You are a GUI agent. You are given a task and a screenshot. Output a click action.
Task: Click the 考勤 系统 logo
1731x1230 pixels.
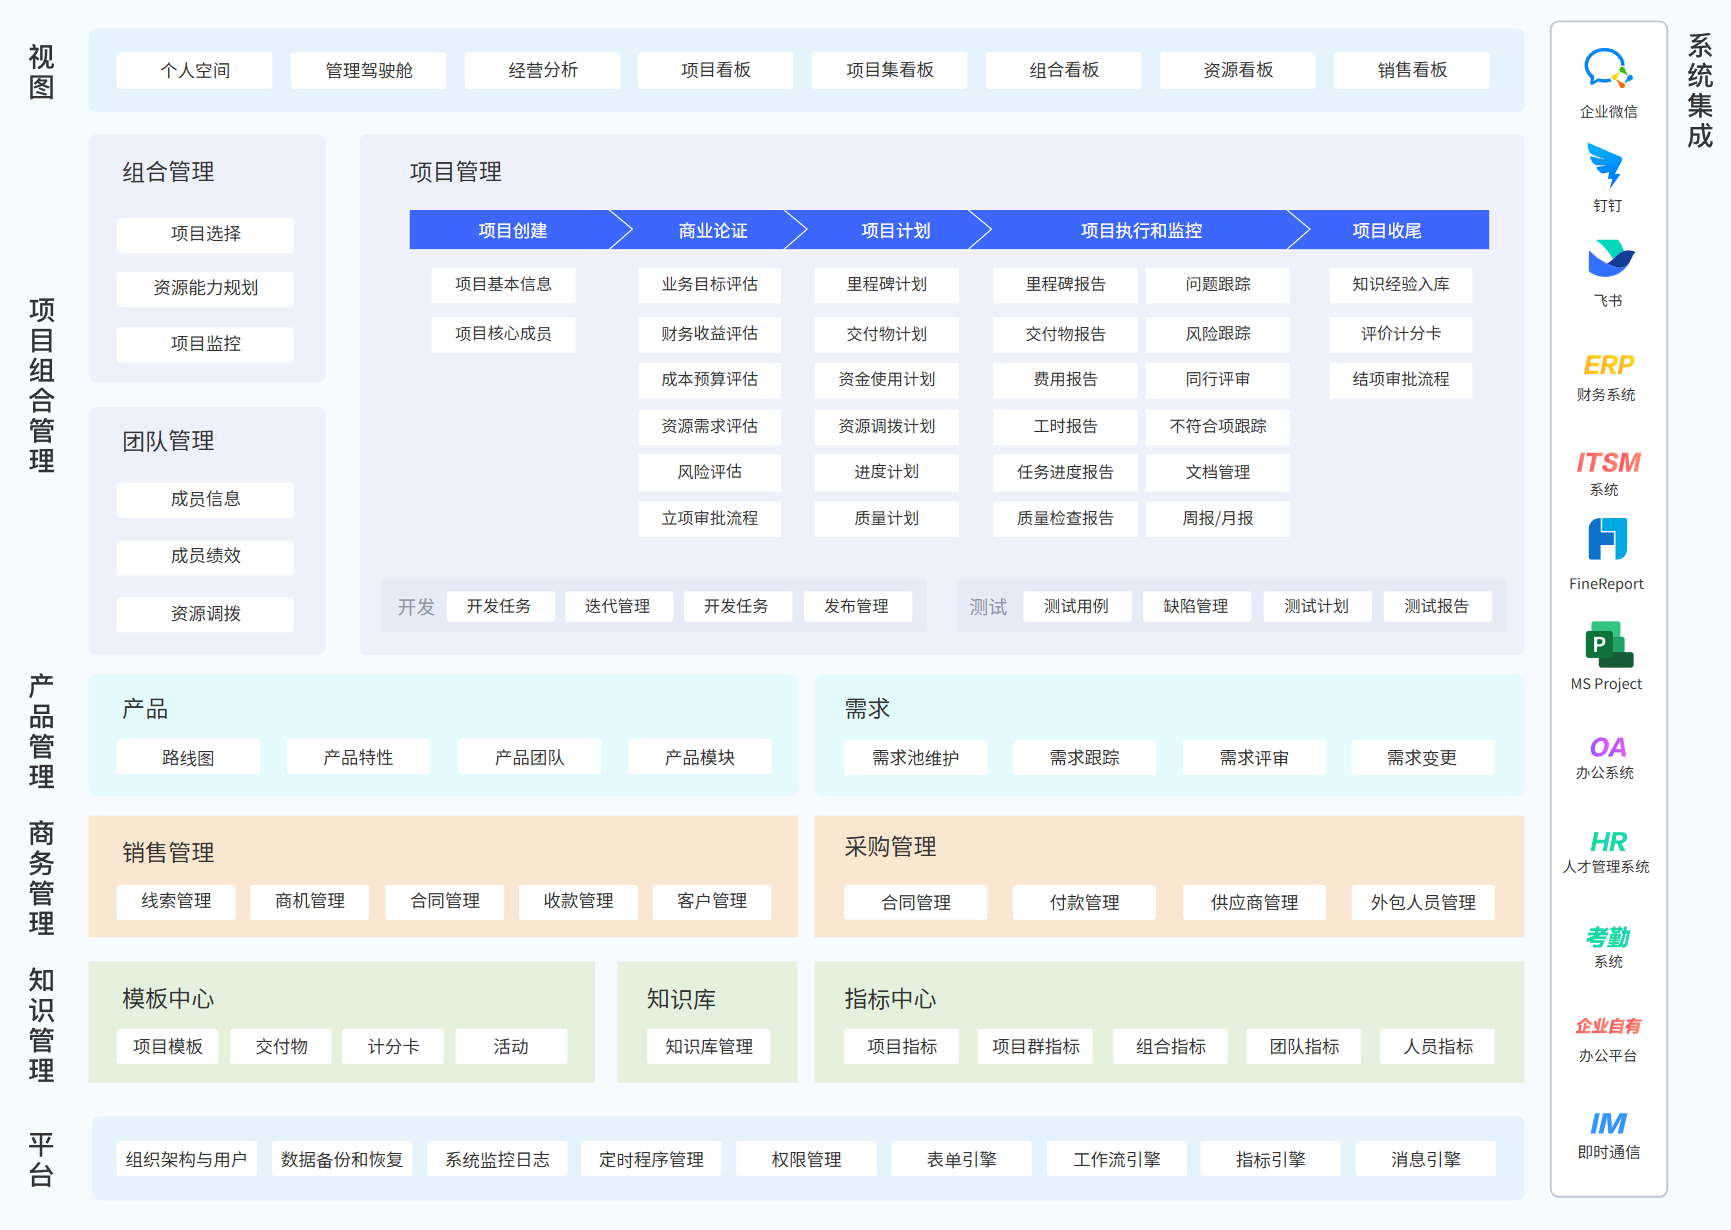click(1608, 937)
